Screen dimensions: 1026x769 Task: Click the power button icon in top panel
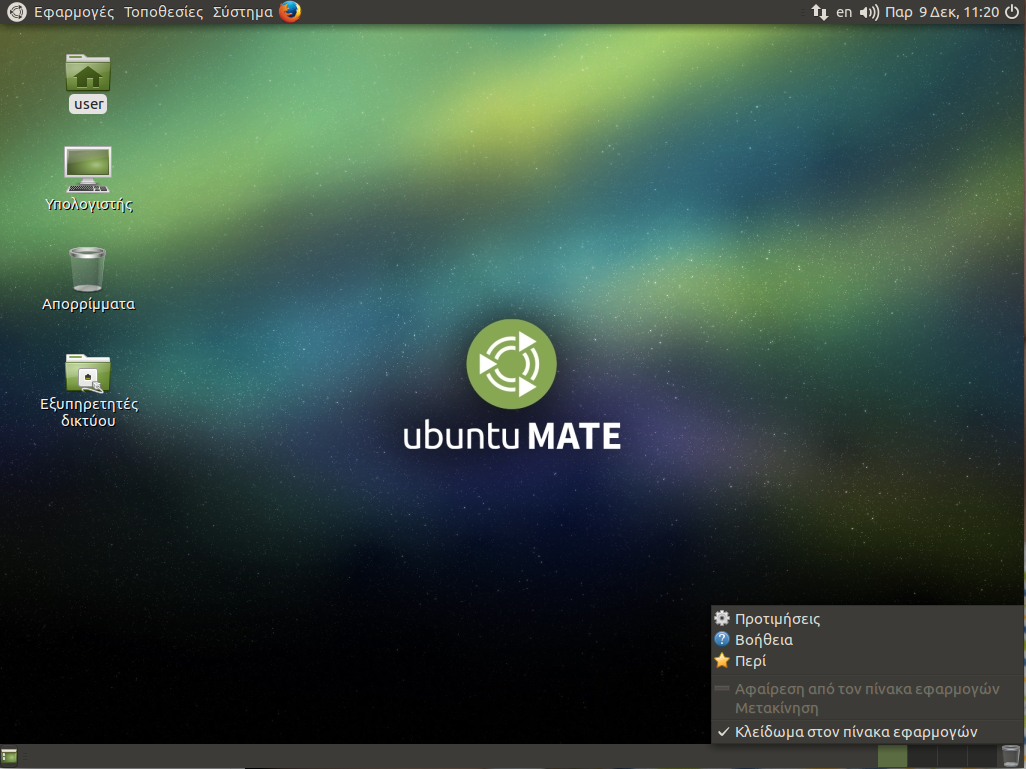pyautogui.click(x=1012, y=12)
